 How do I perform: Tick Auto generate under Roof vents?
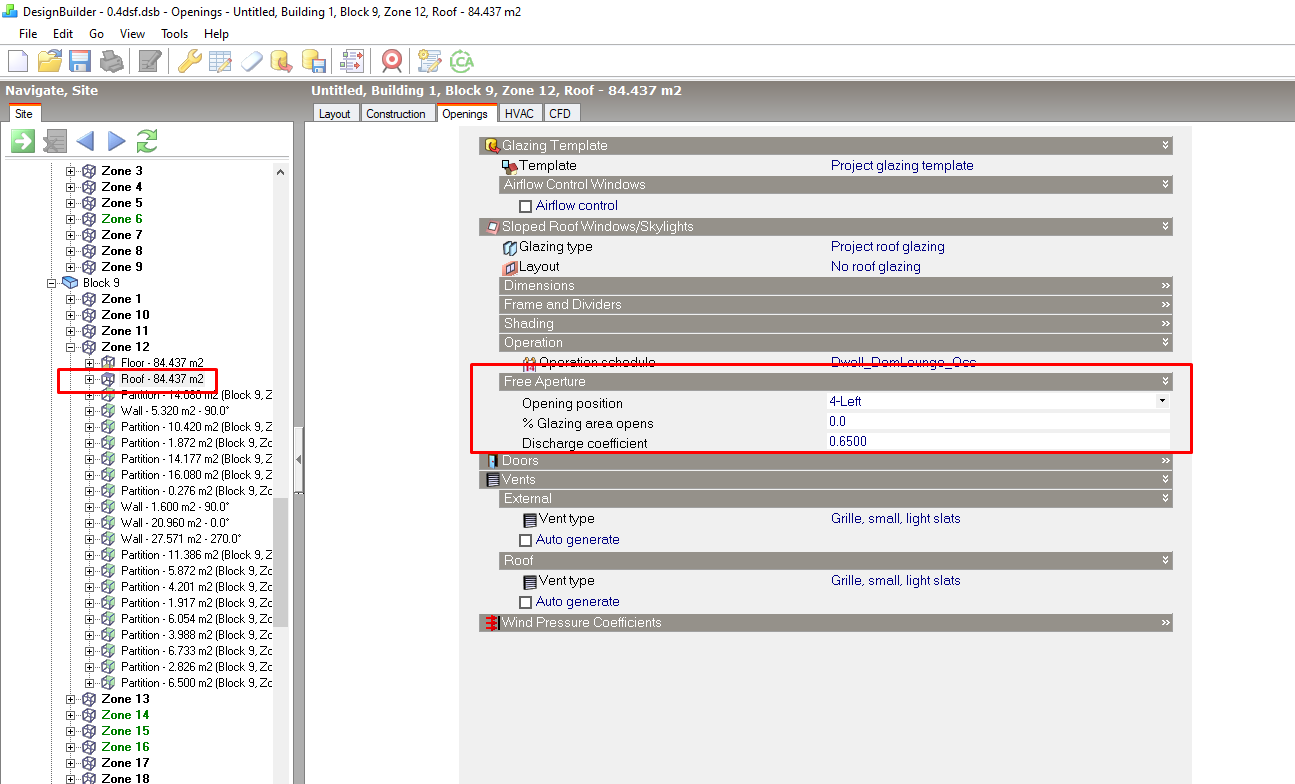coord(525,602)
